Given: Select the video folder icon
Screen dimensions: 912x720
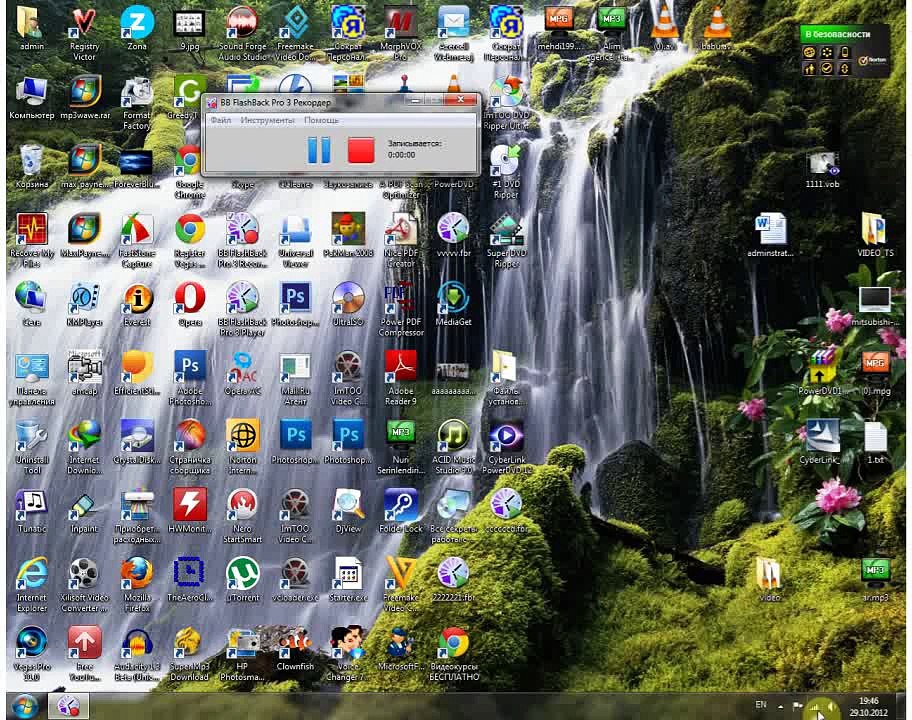Looking at the screenshot, I should click(x=770, y=580).
